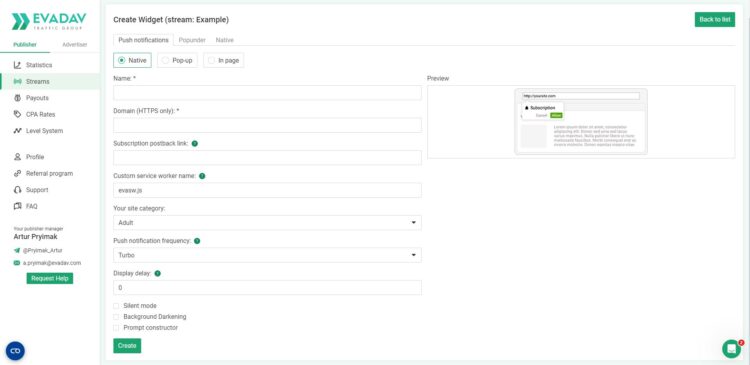Viewport: 750px width, 365px height.
Task: Click the Support headset icon
Action: [x=18, y=190]
